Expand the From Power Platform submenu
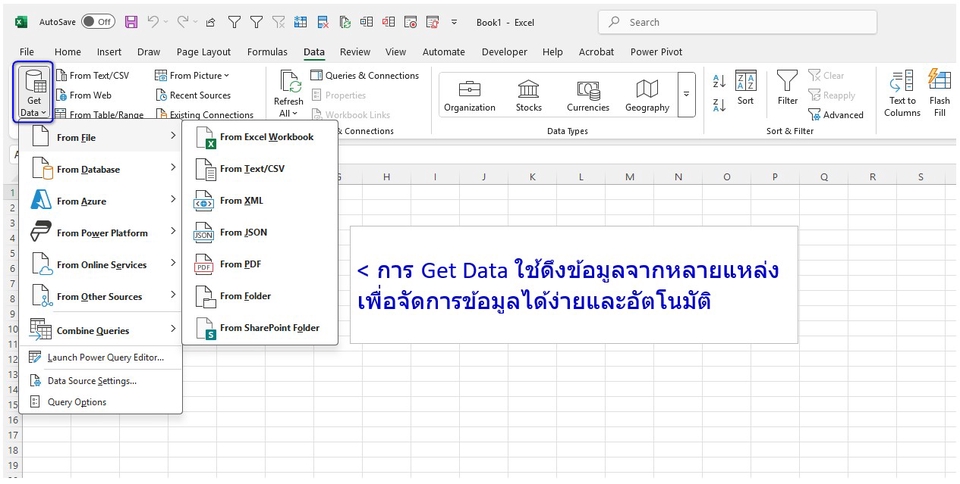The height and width of the screenshot is (484, 960). [101, 233]
